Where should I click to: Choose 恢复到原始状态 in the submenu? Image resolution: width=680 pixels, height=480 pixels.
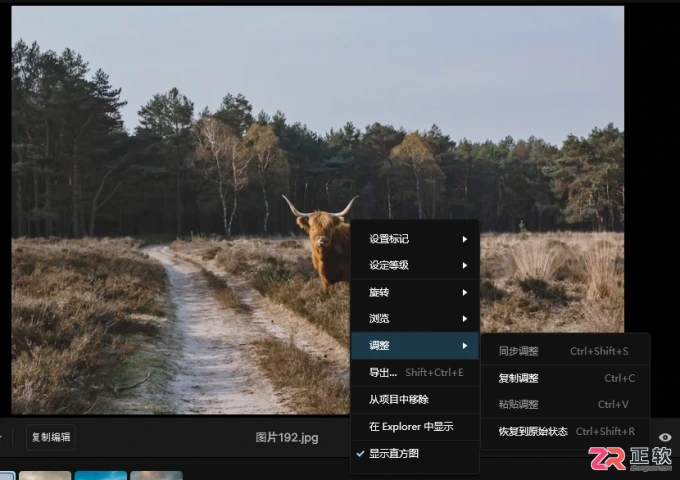point(565,431)
